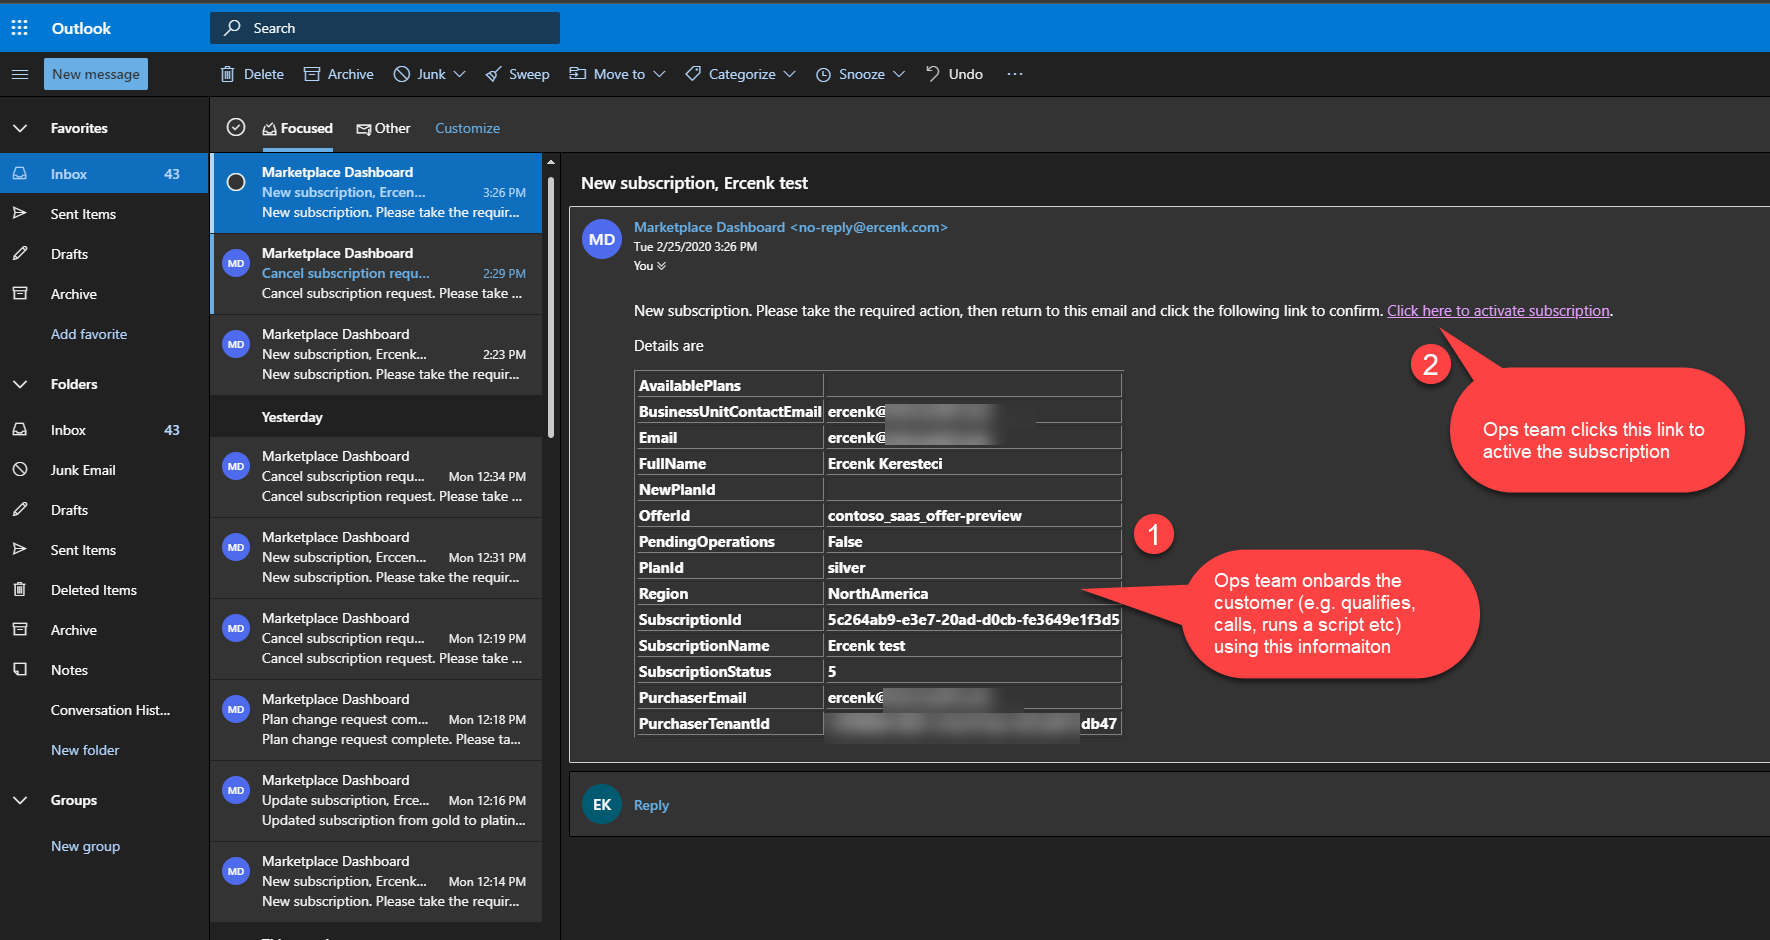Click the contoso_saas_offer-preview OfferId value

(x=925, y=516)
